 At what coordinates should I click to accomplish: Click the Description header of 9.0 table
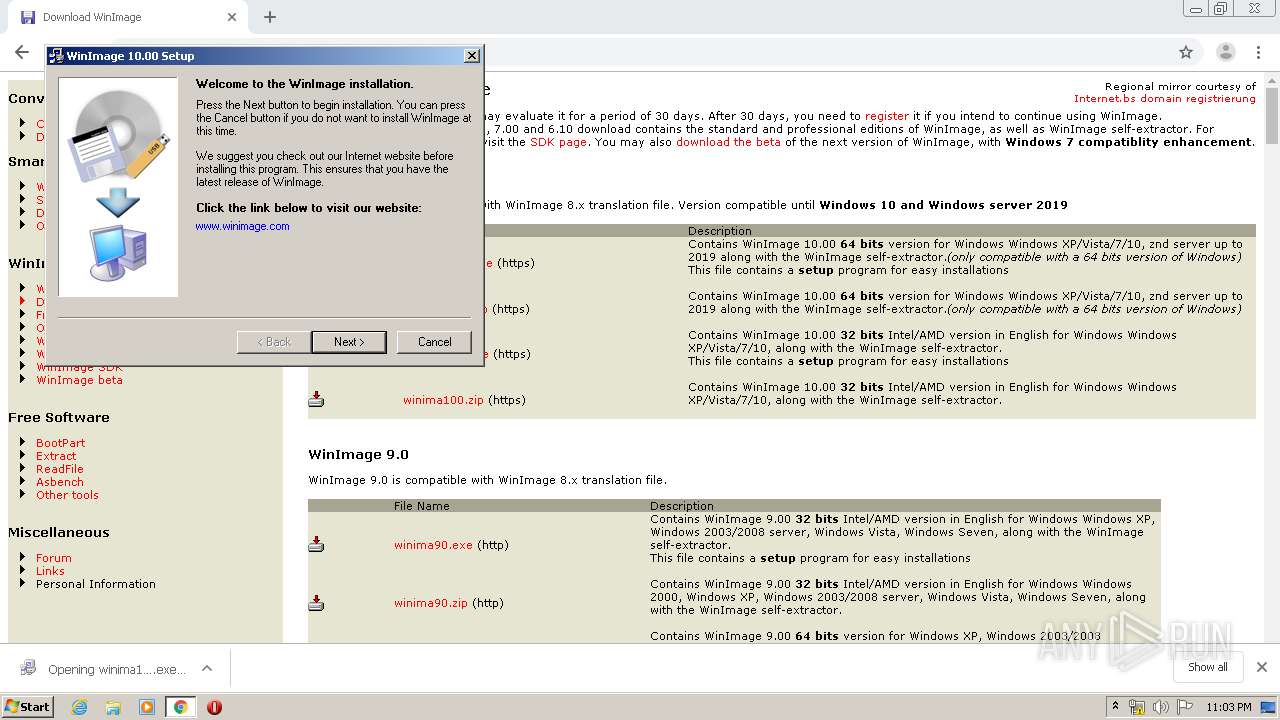pyautogui.click(x=682, y=506)
